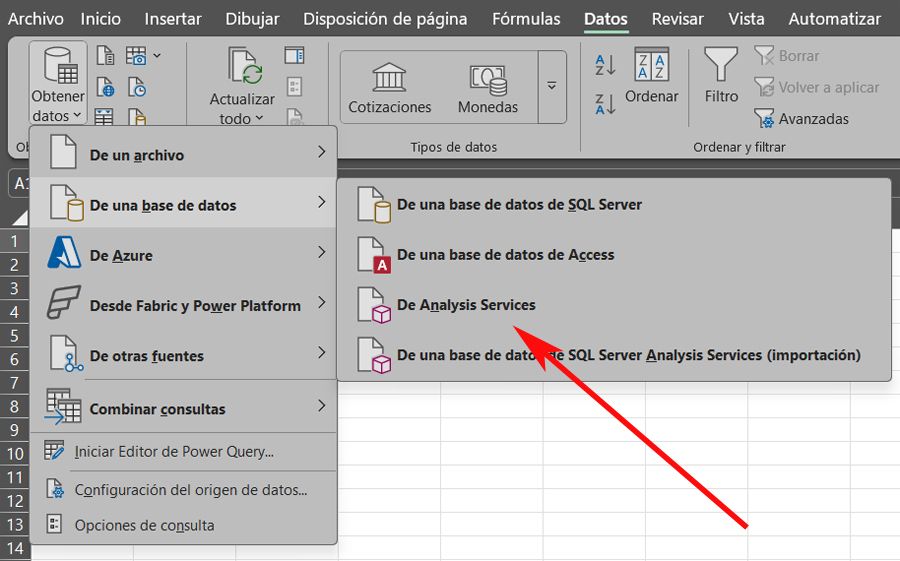The width and height of the screenshot is (900, 561).
Task: Click the From Web globe icon
Action: point(105,87)
